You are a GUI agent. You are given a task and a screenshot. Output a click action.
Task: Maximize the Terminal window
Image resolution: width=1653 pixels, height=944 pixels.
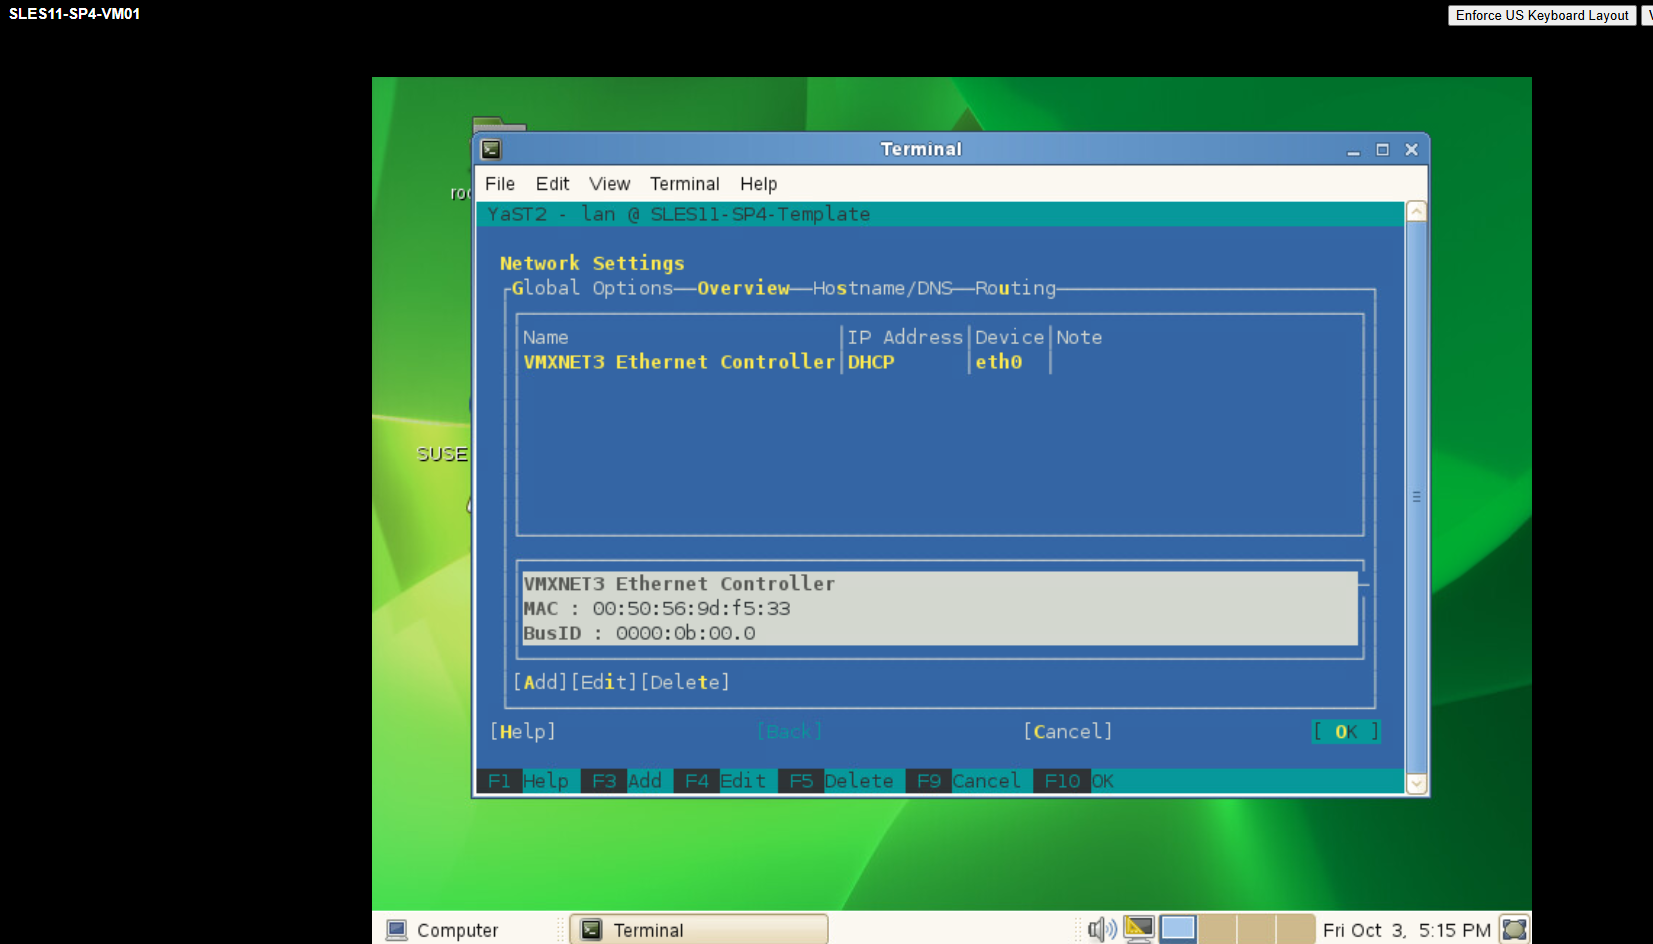1382,150
